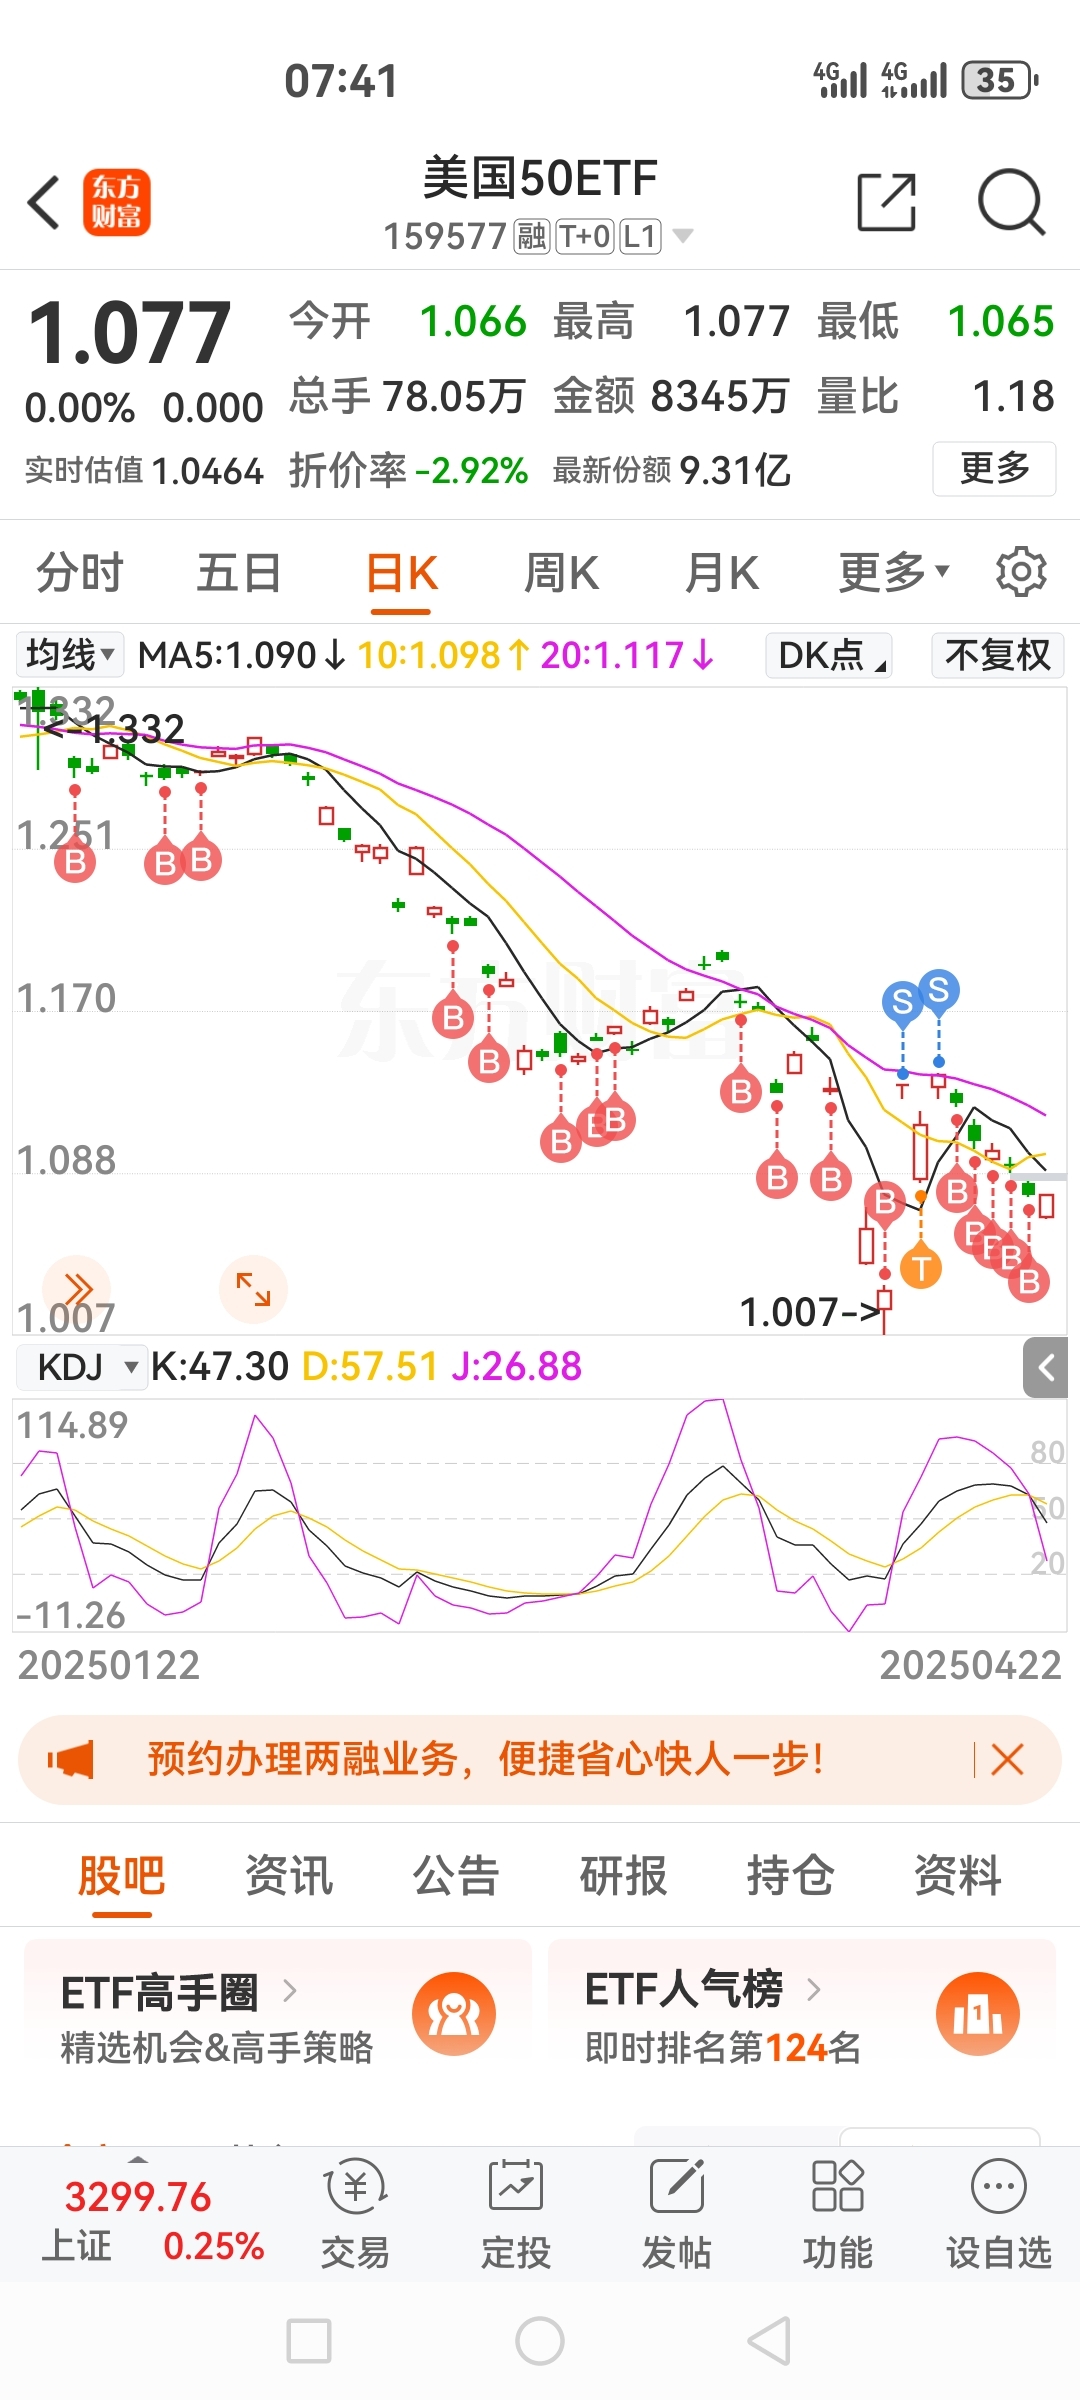Expand chart to fullscreen with diagonal arrows
This screenshot has height=2400, width=1080.
point(253,1288)
